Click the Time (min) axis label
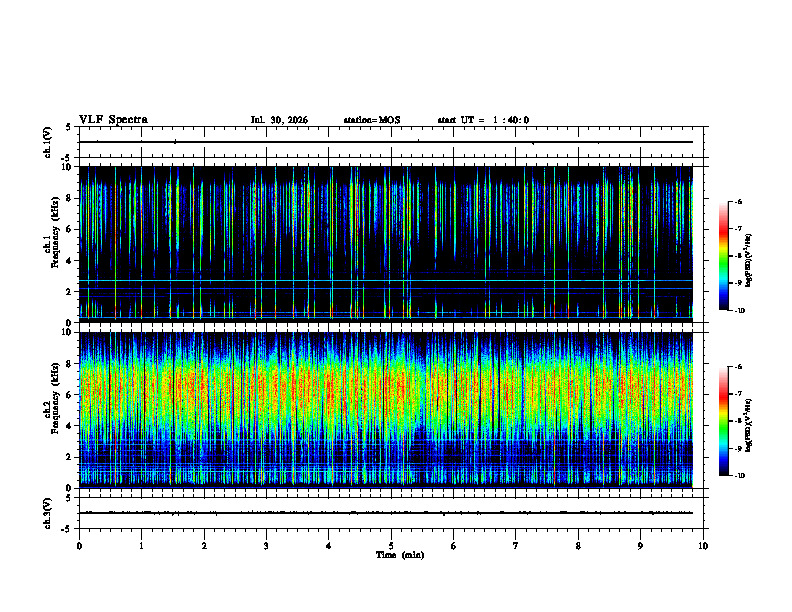The height and width of the screenshot is (612, 792). pos(400,555)
